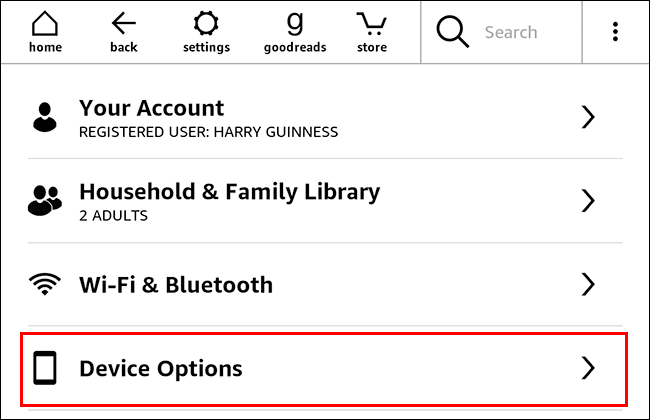Go back using the back arrow

(x=124, y=24)
